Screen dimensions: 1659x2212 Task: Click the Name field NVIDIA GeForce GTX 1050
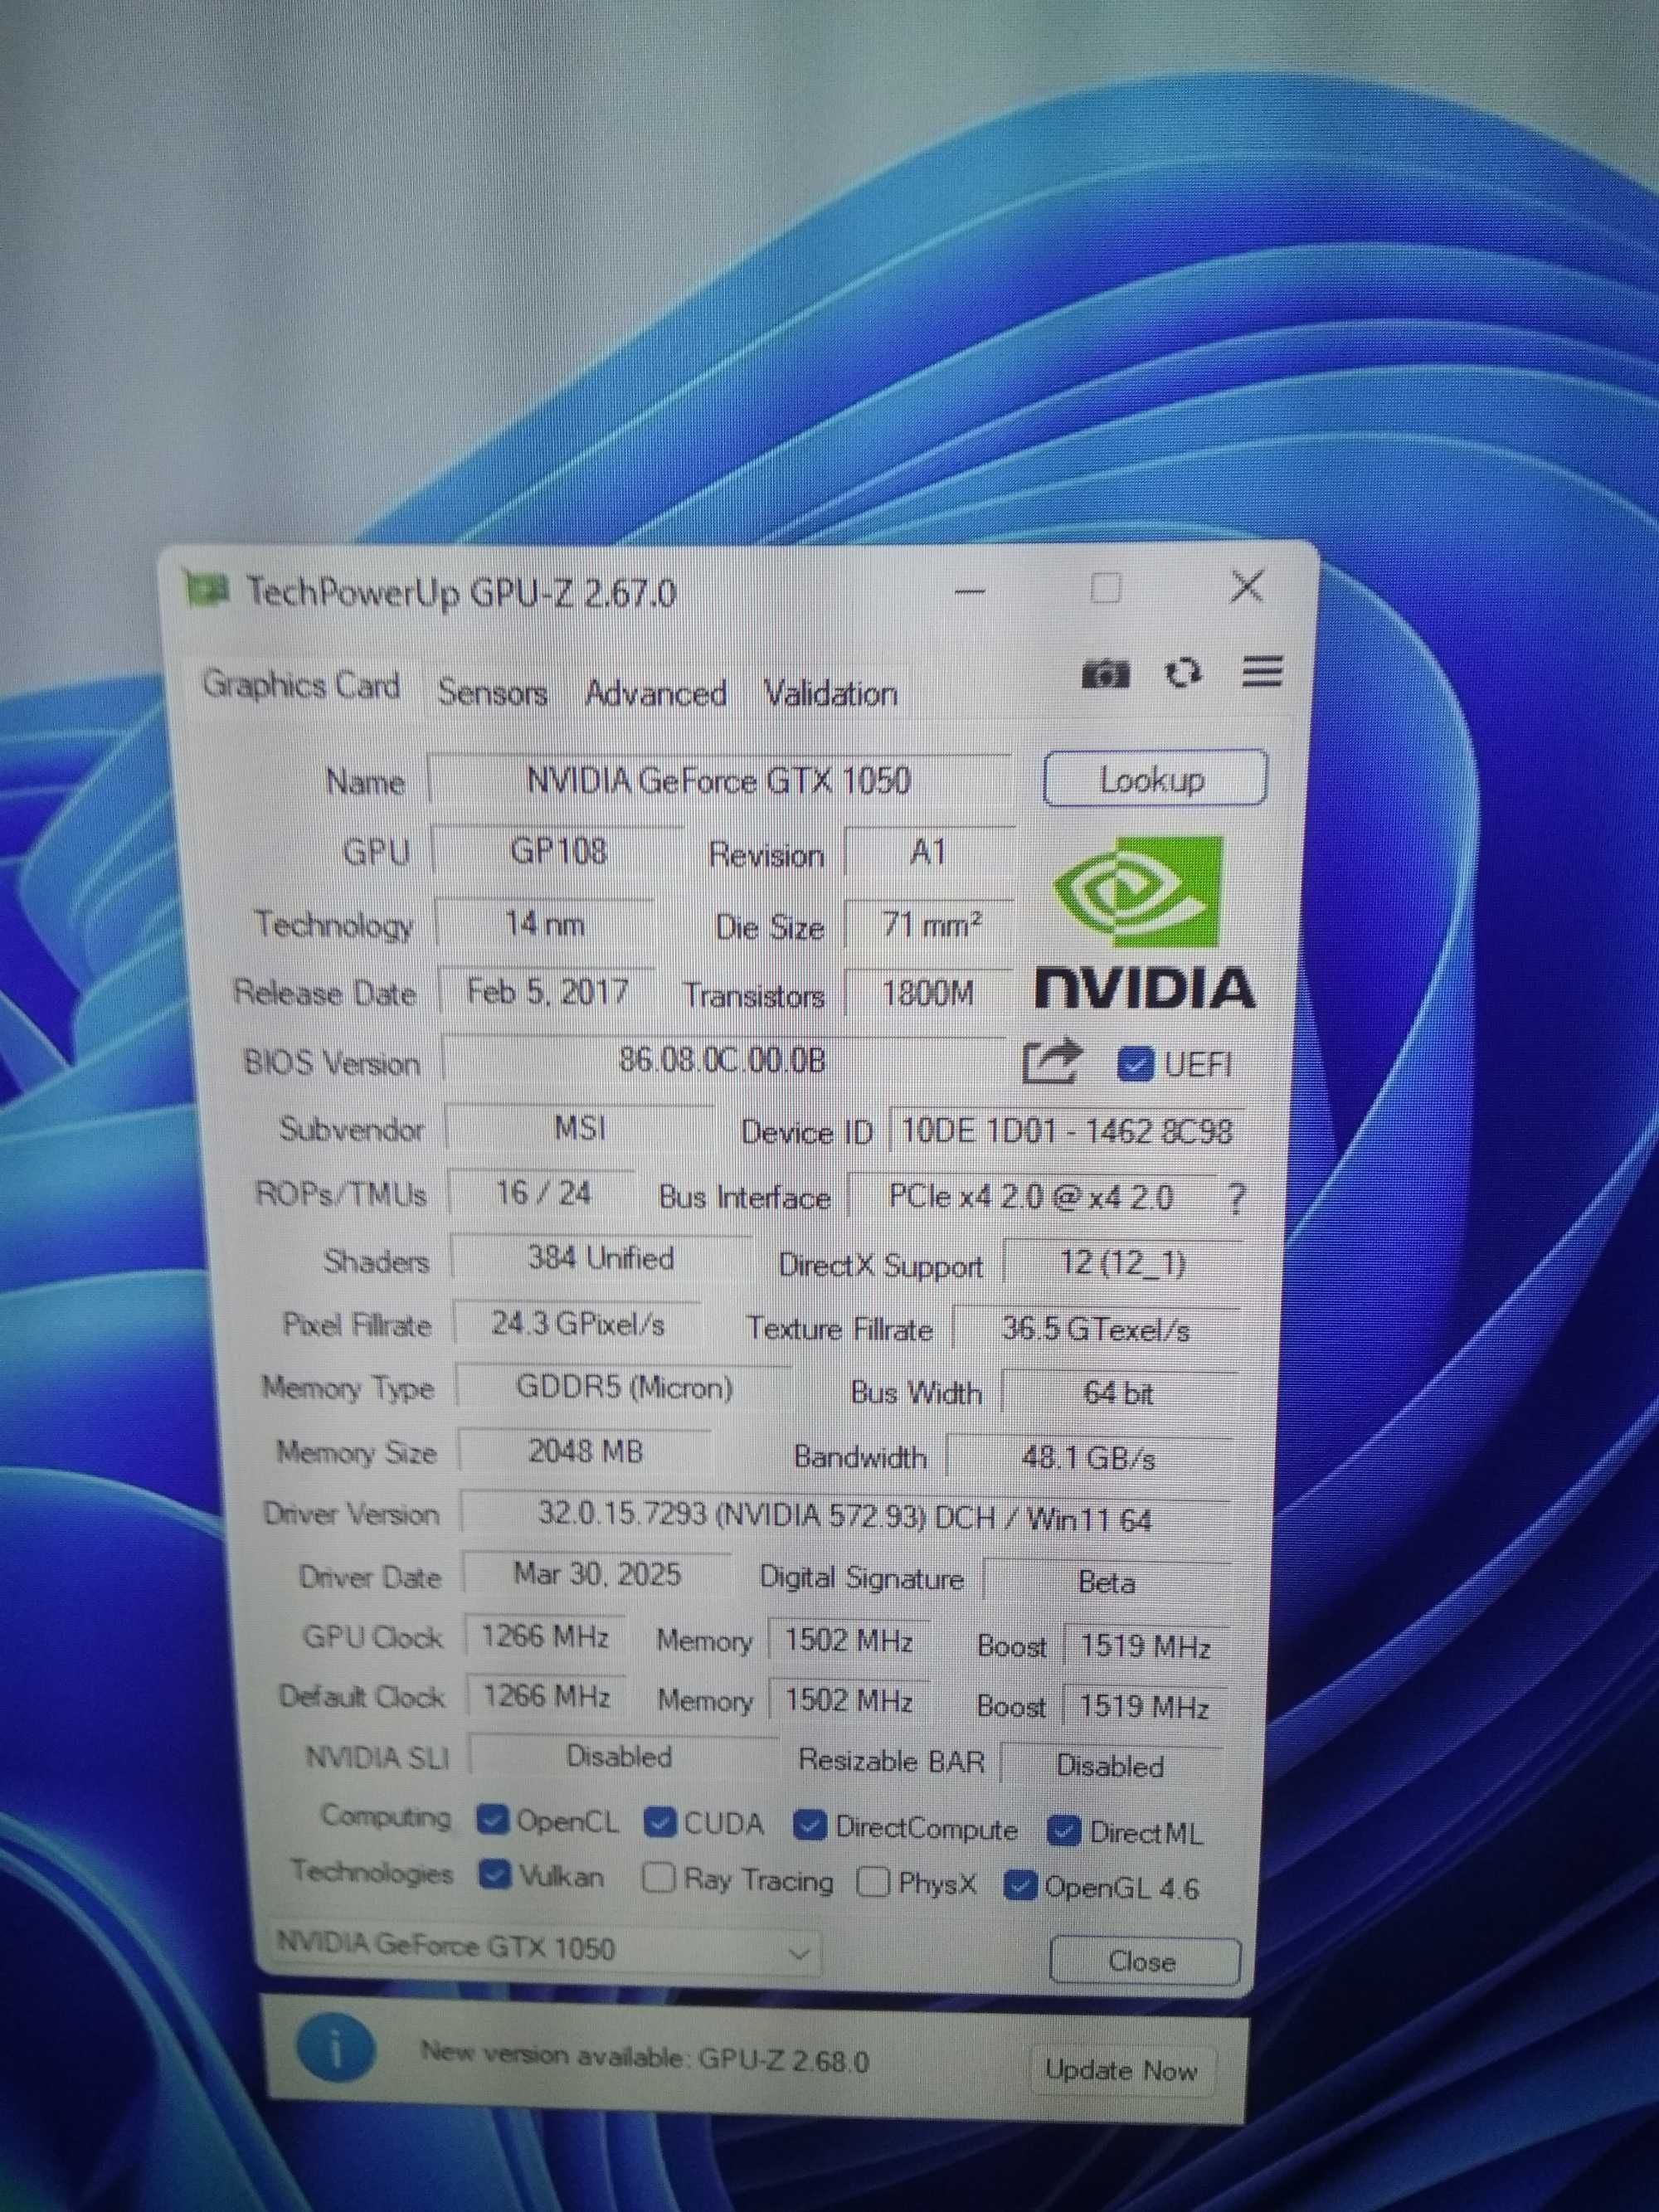719,779
